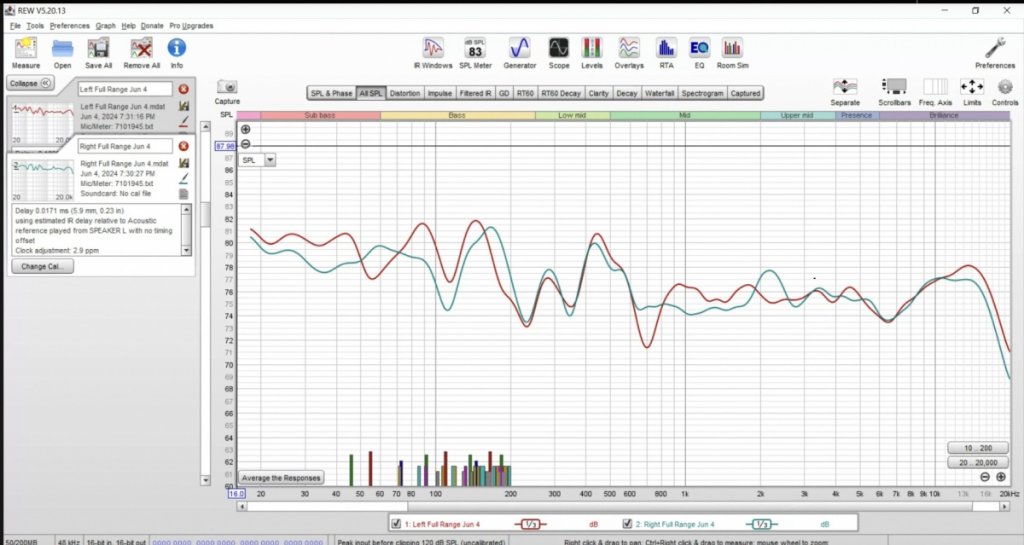Screen dimensions: 1024x545
Task: Open the Levels meter icon
Action: point(592,53)
